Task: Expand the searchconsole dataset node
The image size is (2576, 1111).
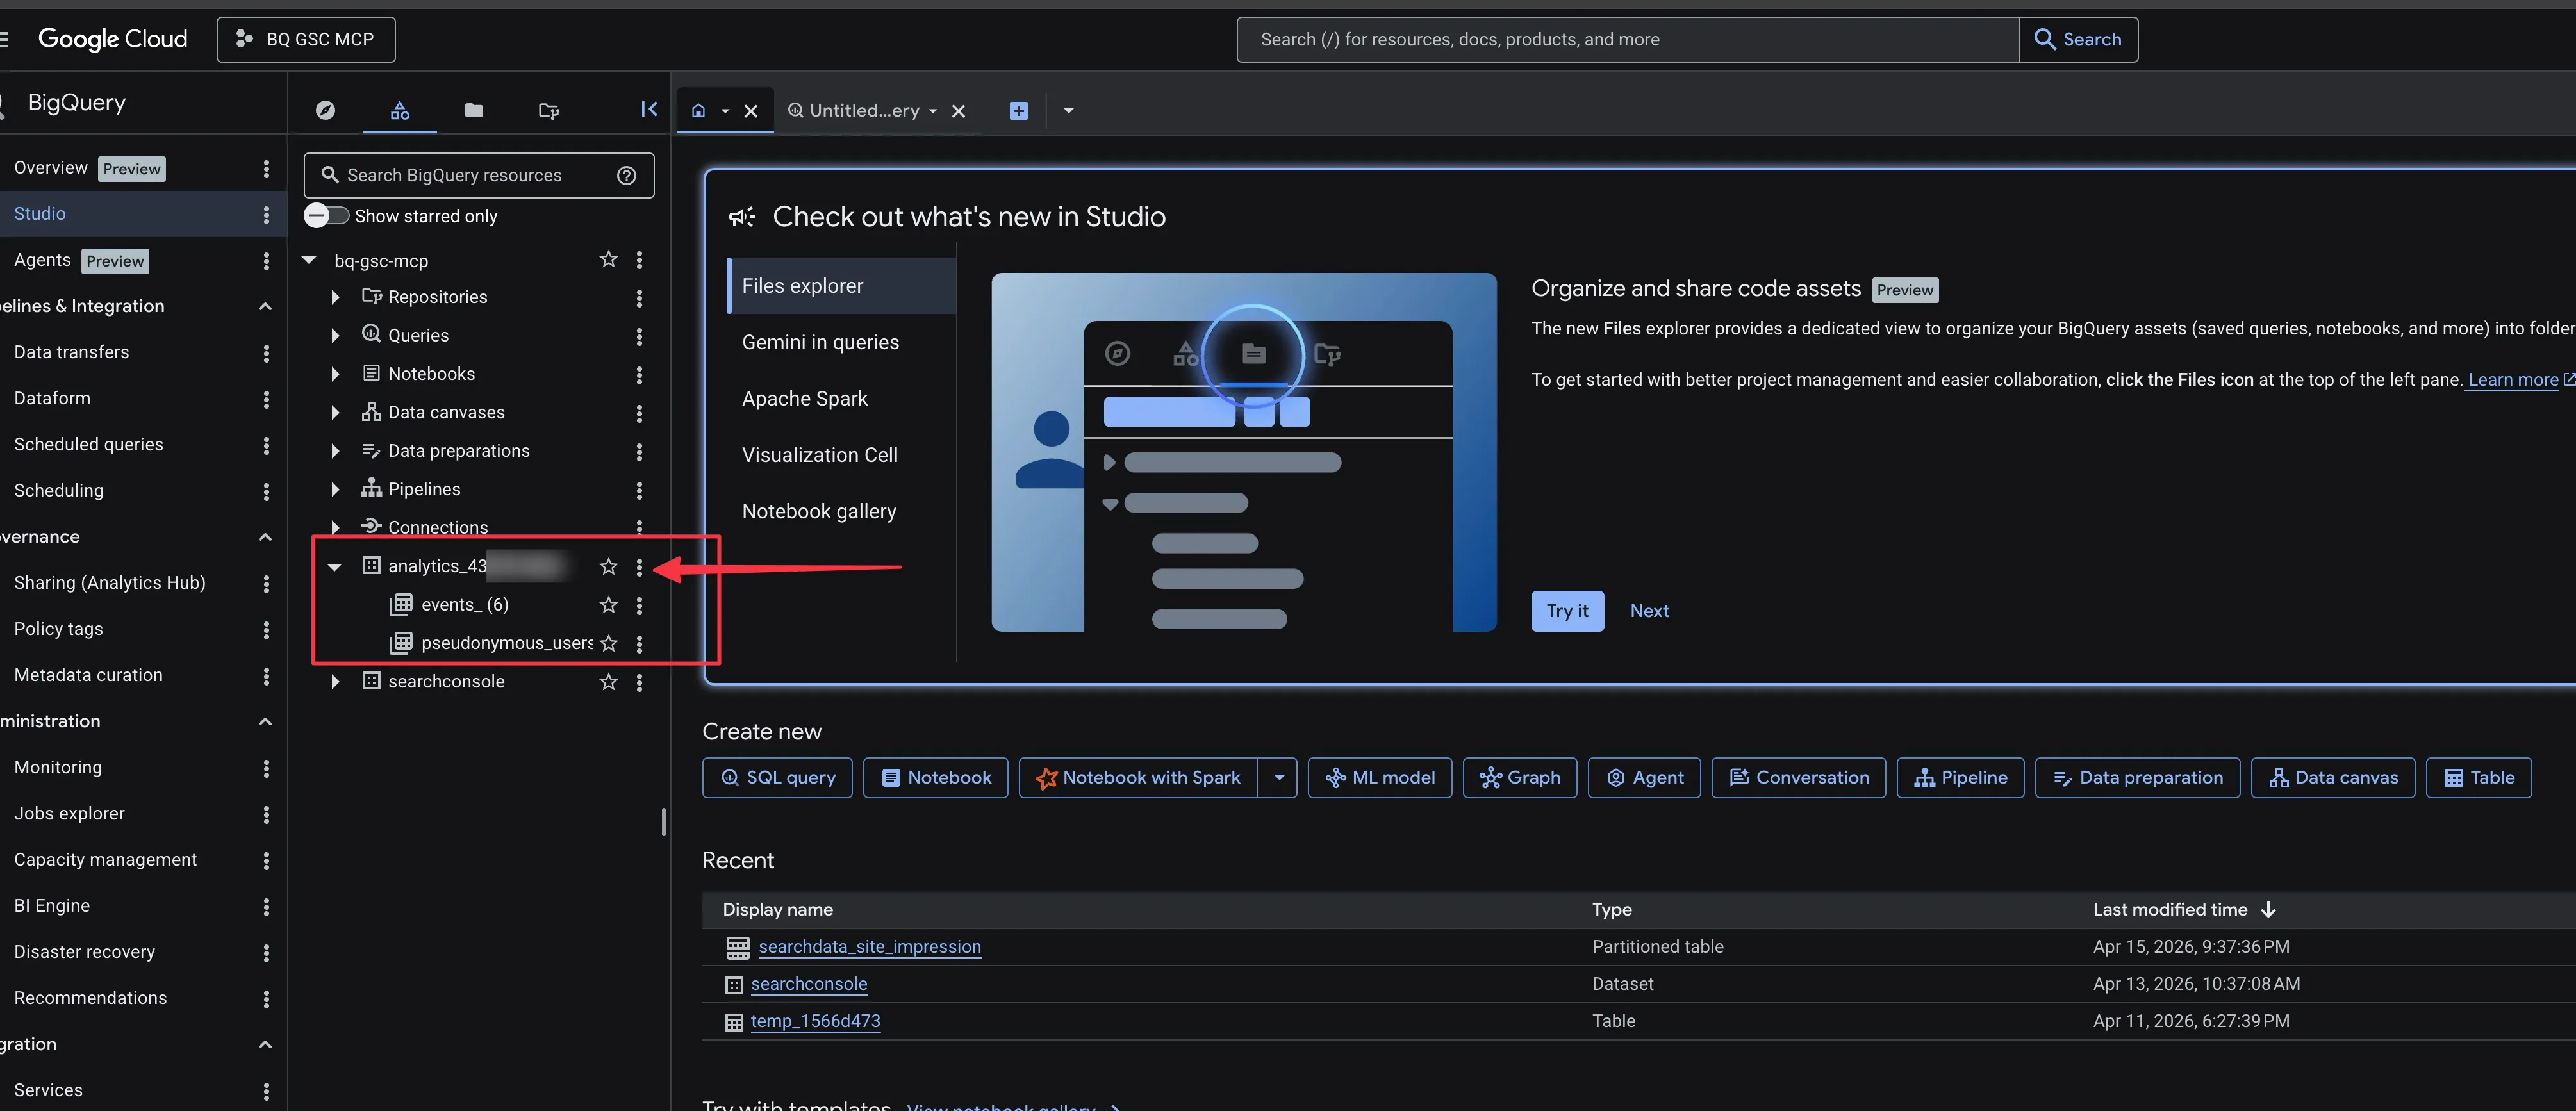Action: coord(335,682)
